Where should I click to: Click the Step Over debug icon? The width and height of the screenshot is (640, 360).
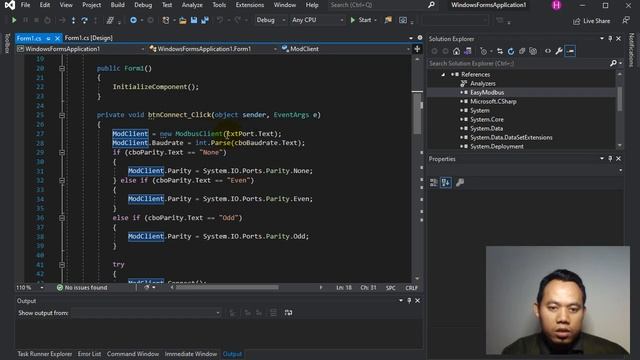[x=84, y=20]
